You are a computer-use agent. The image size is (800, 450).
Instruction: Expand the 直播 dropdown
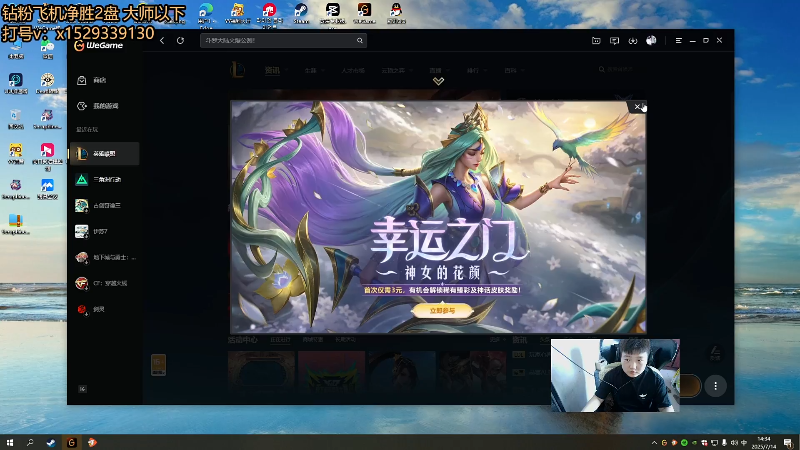[439, 70]
